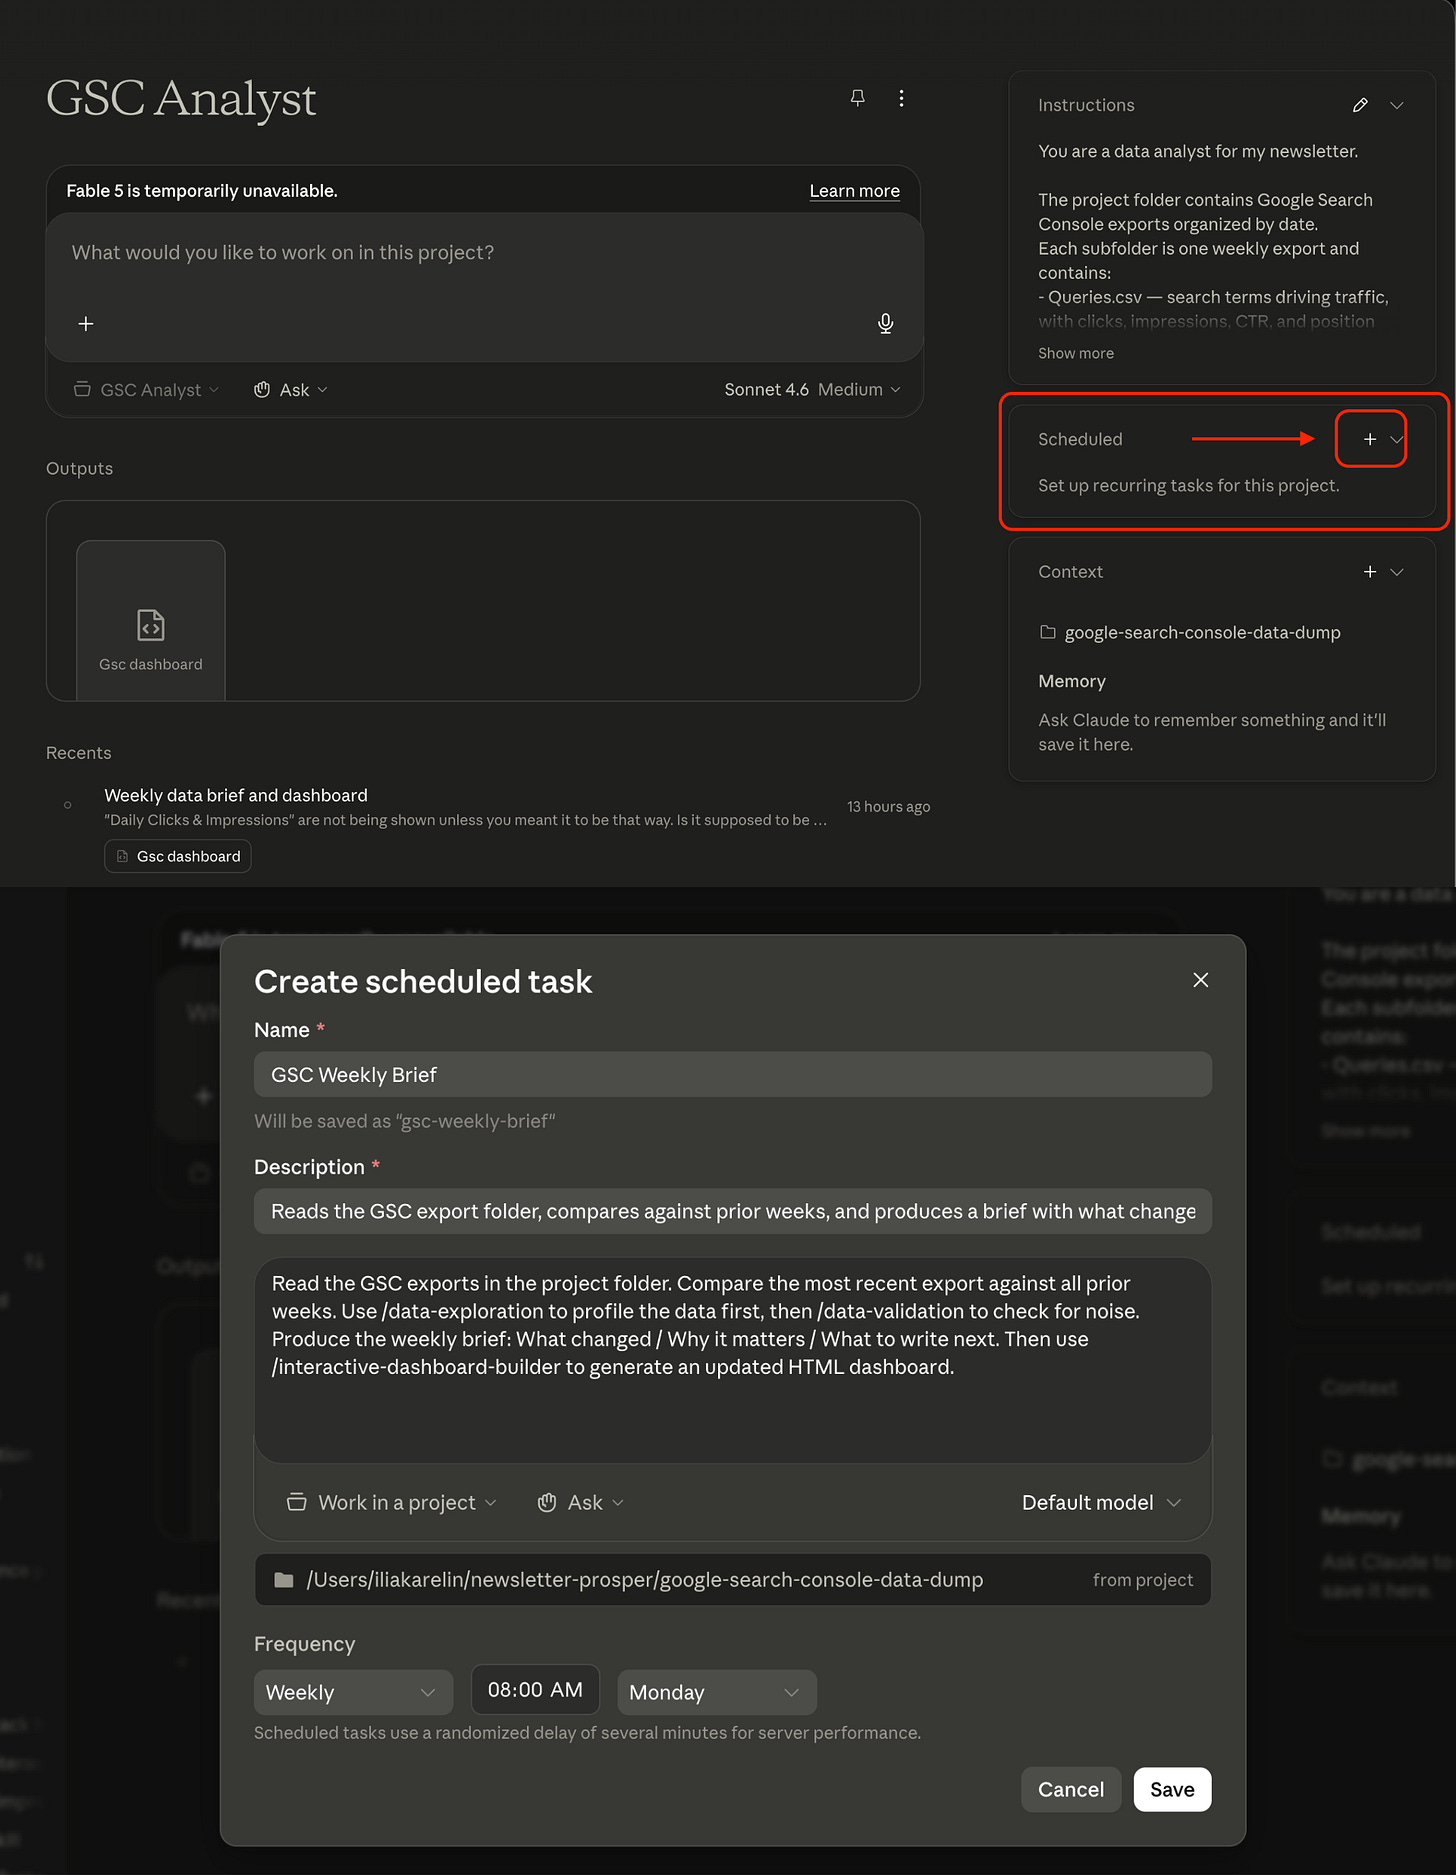Collapse the Instructions panel chevron
The height and width of the screenshot is (1875, 1456).
point(1397,105)
